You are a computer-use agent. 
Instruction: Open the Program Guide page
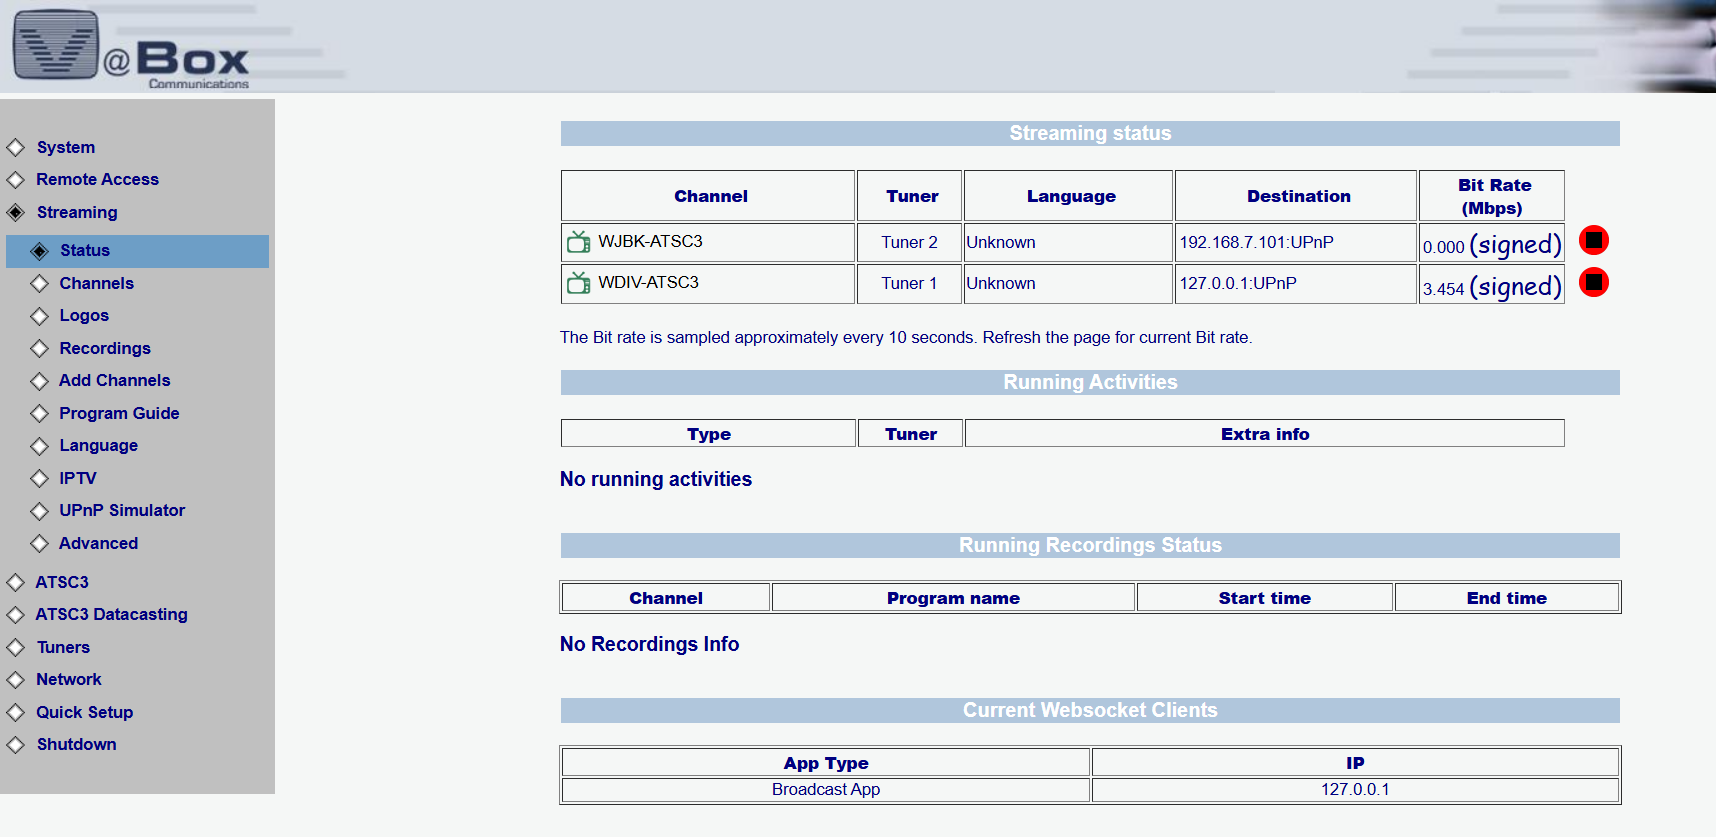pyautogui.click(x=119, y=413)
